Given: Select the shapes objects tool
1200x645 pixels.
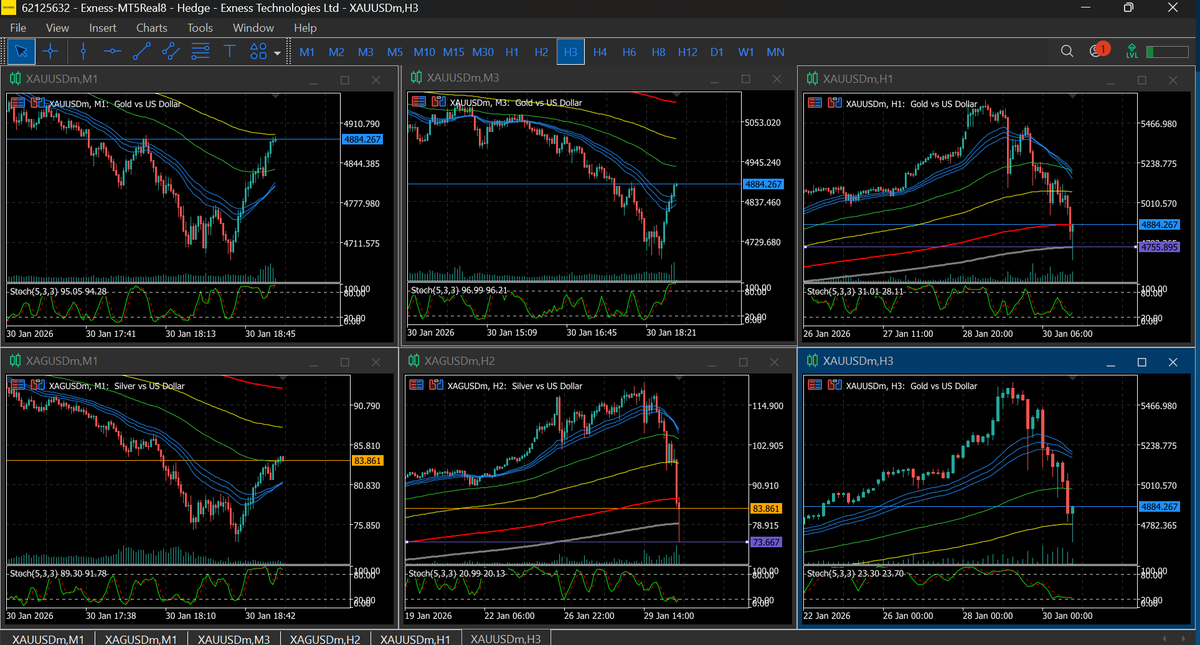Looking at the screenshot, I should click(x=258, y=51).
